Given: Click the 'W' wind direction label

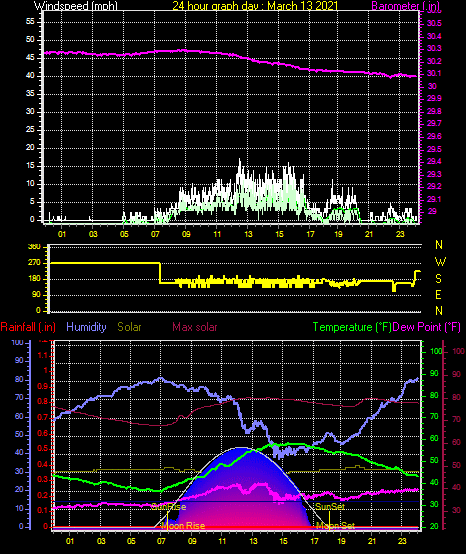Looking at the screenshot, I should 440,262.
